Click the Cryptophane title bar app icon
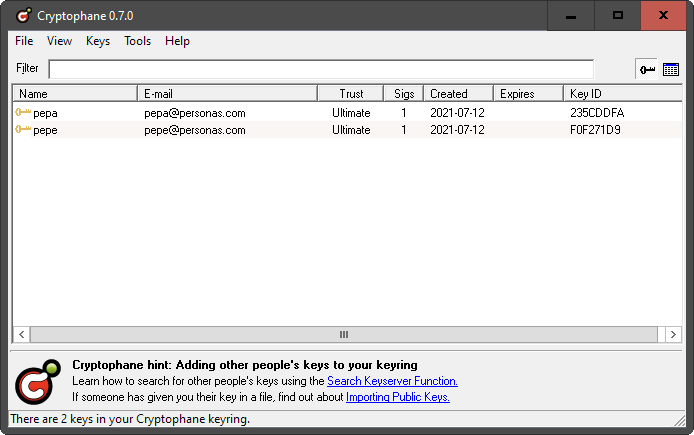This screenshot has width=694, height=435. (x=23, y=15)
